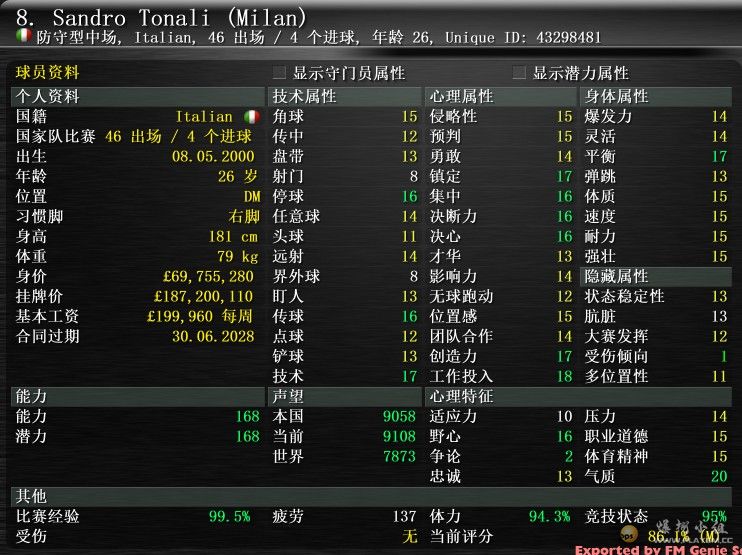Enable 显示守门员属性 checkbox
The height and width of the screenshot is (555, 742).
tap(280, 73)
